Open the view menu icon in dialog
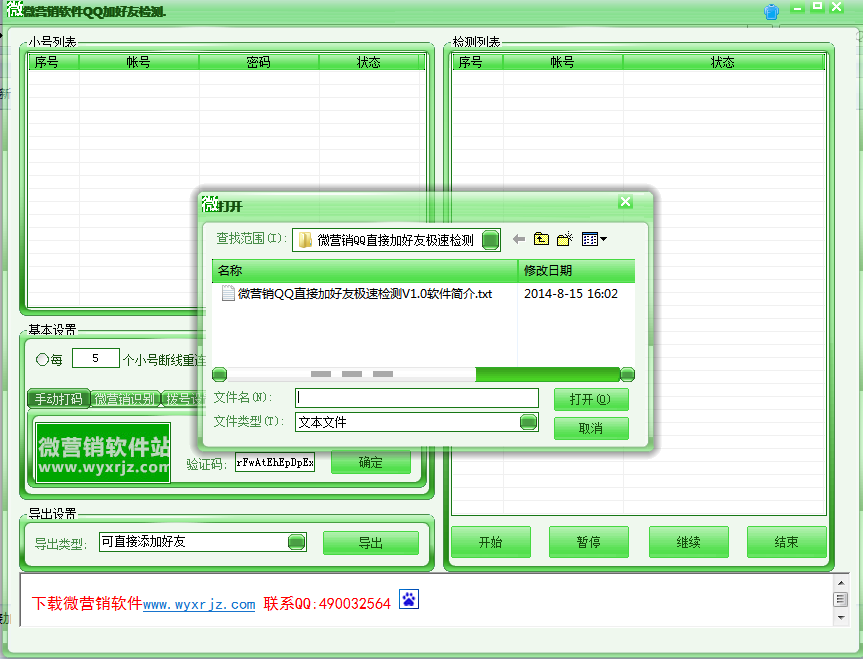863x659 pixels. (x=594, y=239)
